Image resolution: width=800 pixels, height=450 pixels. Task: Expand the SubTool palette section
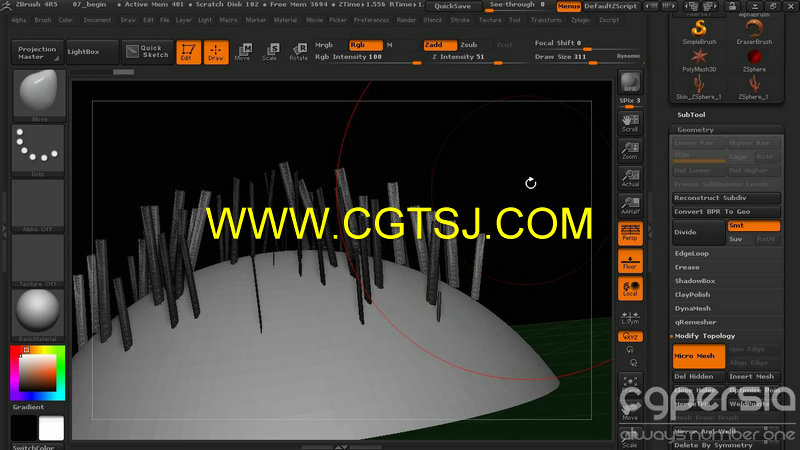click(x=691, y=115)
